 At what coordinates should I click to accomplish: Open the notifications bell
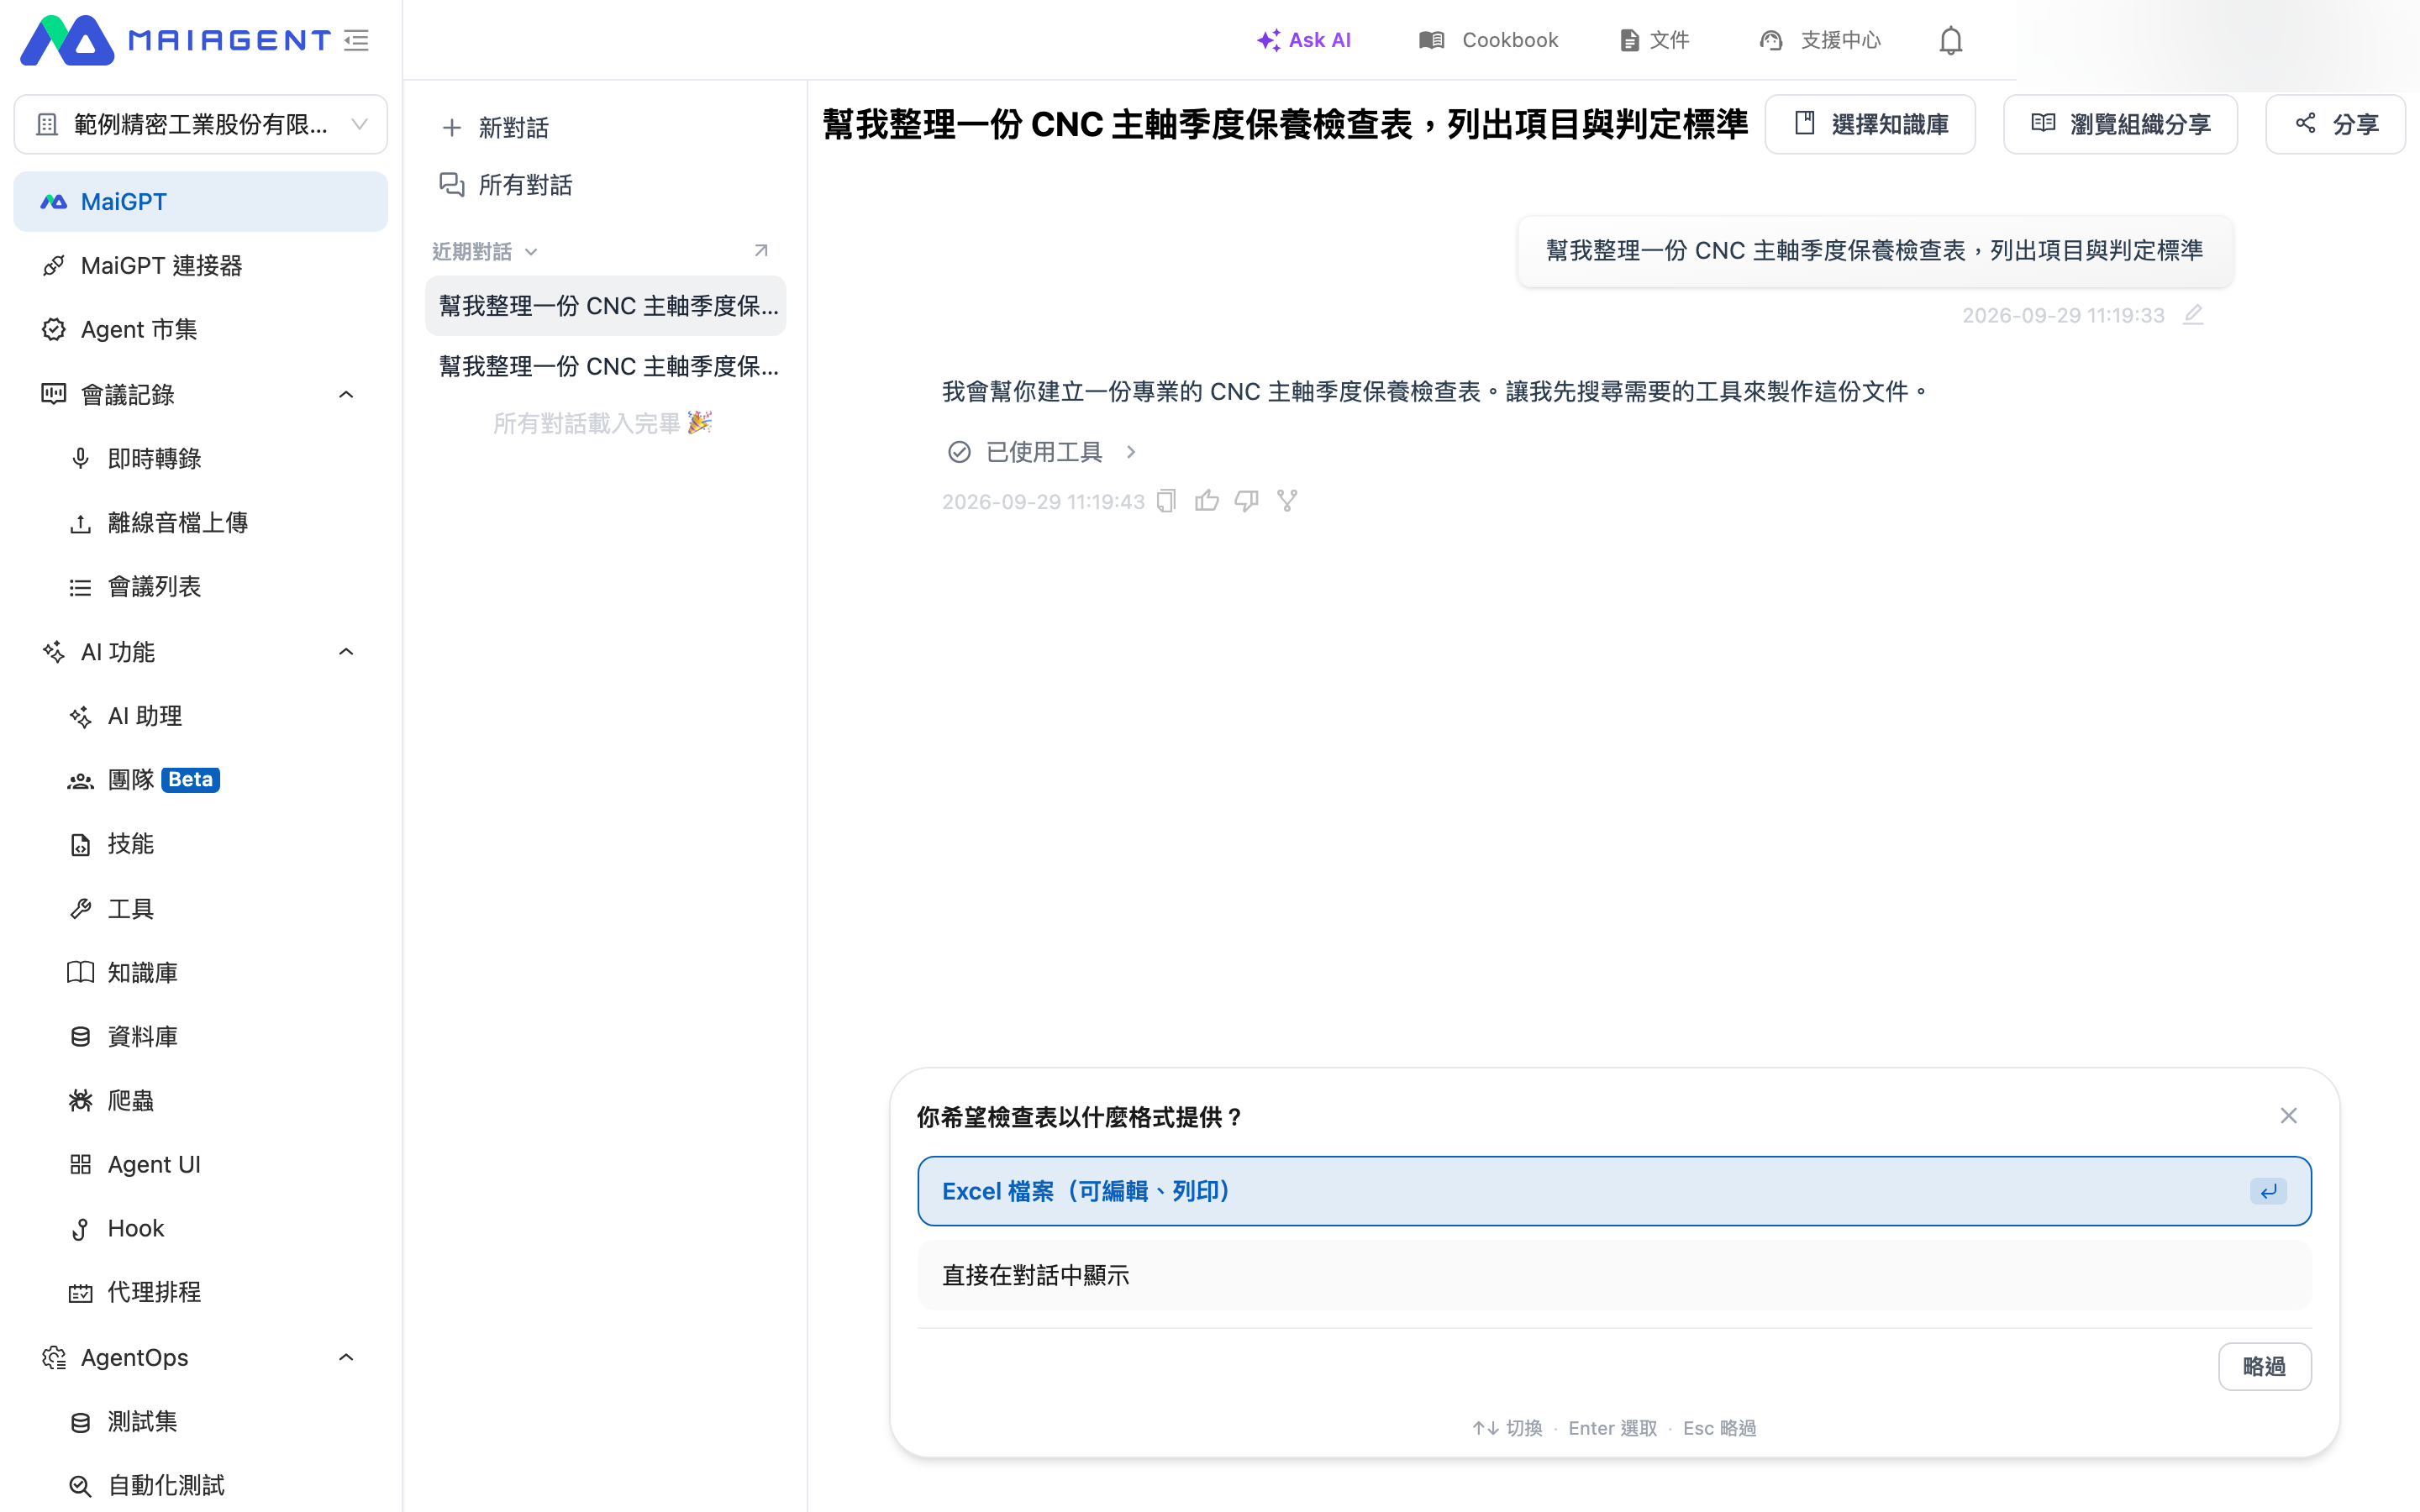(1950, 40)
